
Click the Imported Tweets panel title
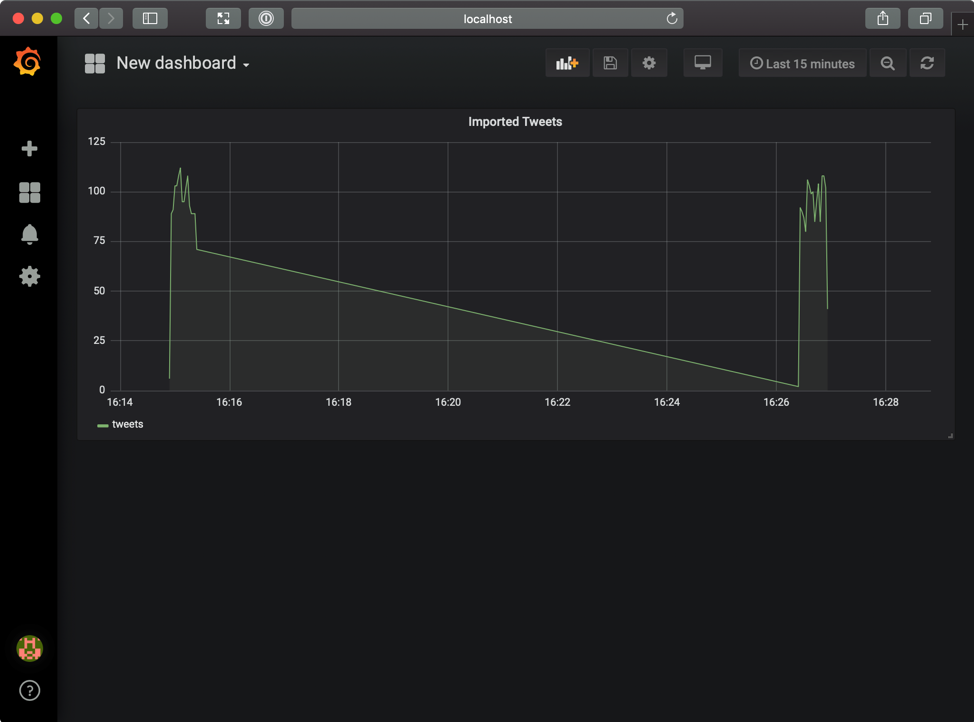coord(515,122)
